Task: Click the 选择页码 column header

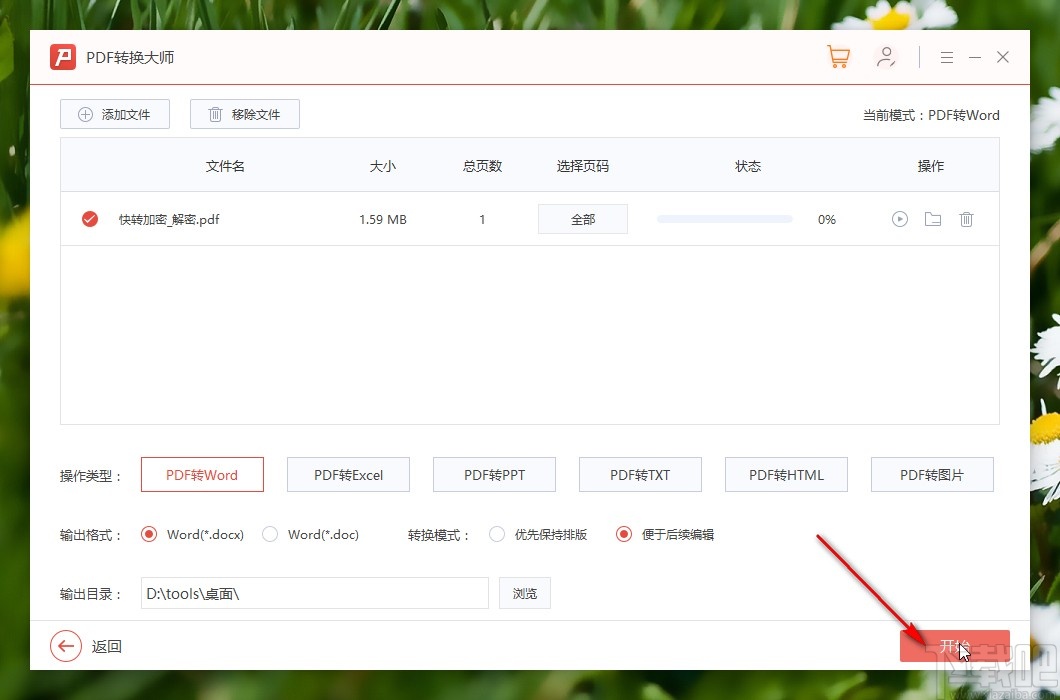Action: 583,166
